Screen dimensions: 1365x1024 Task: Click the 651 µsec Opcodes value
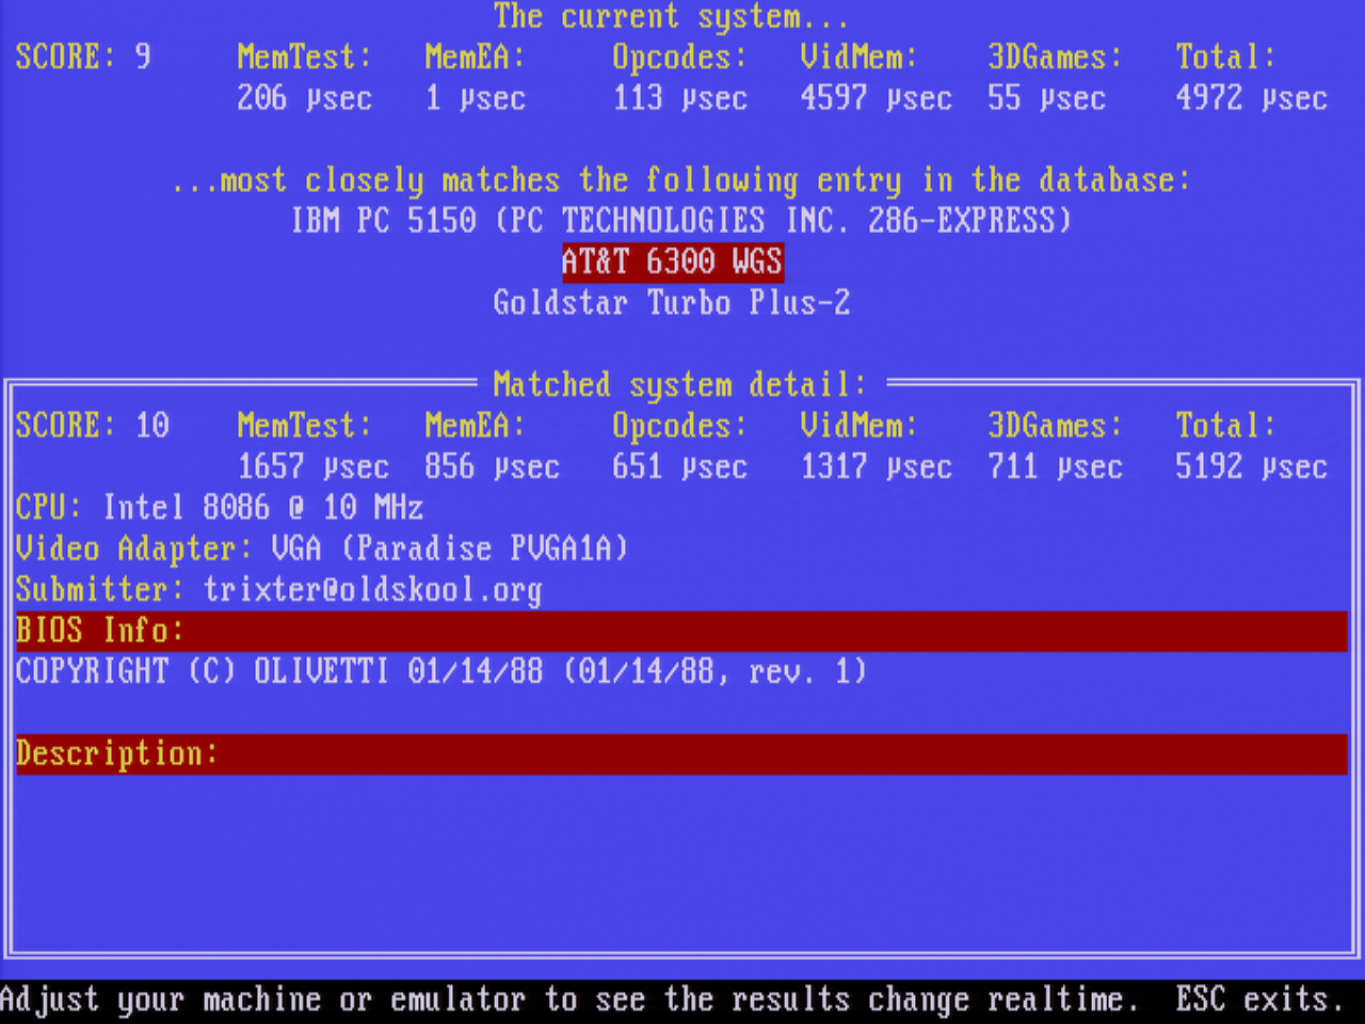[x=680, y=467]
